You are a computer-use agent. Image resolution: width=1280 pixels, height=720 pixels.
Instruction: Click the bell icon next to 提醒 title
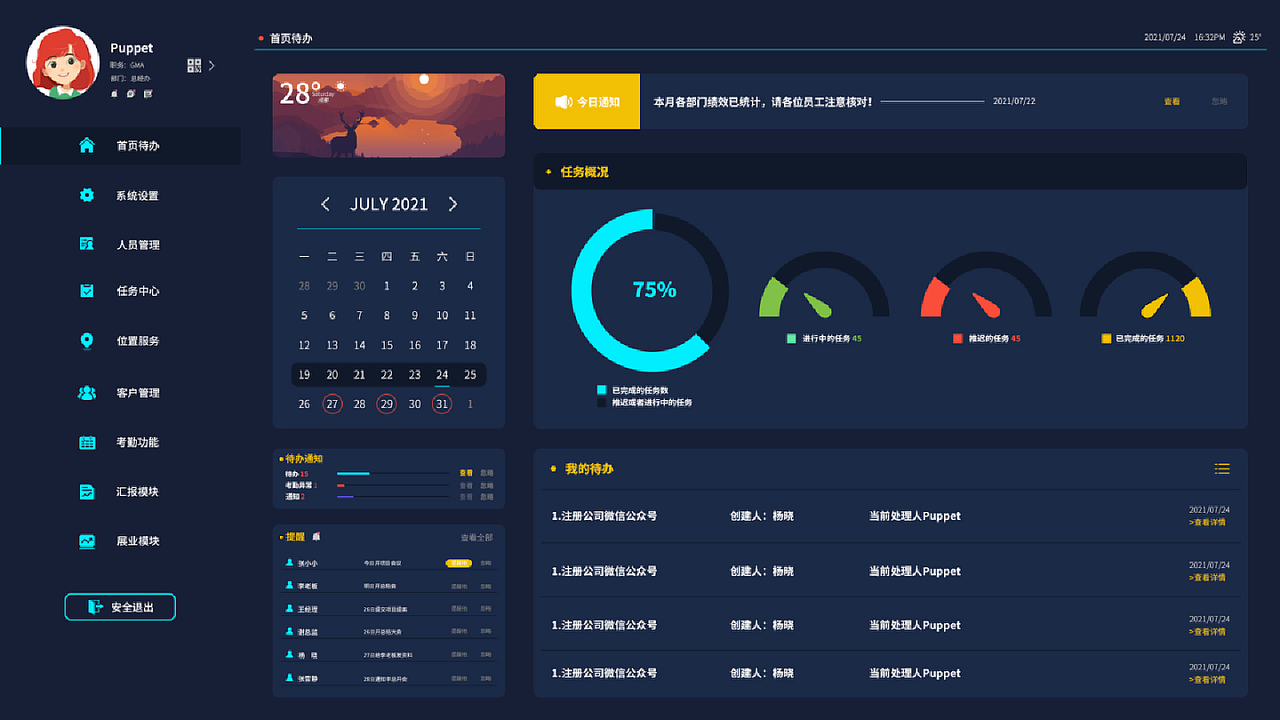click(317, 537)
